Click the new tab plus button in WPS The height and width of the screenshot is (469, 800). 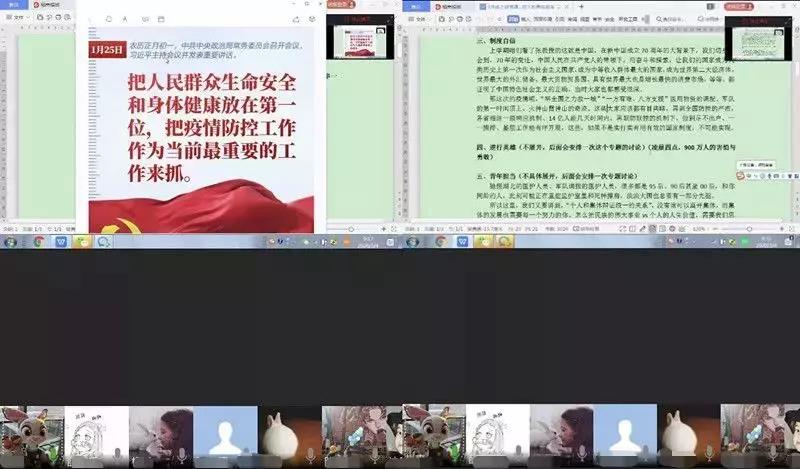pos(581,7)
